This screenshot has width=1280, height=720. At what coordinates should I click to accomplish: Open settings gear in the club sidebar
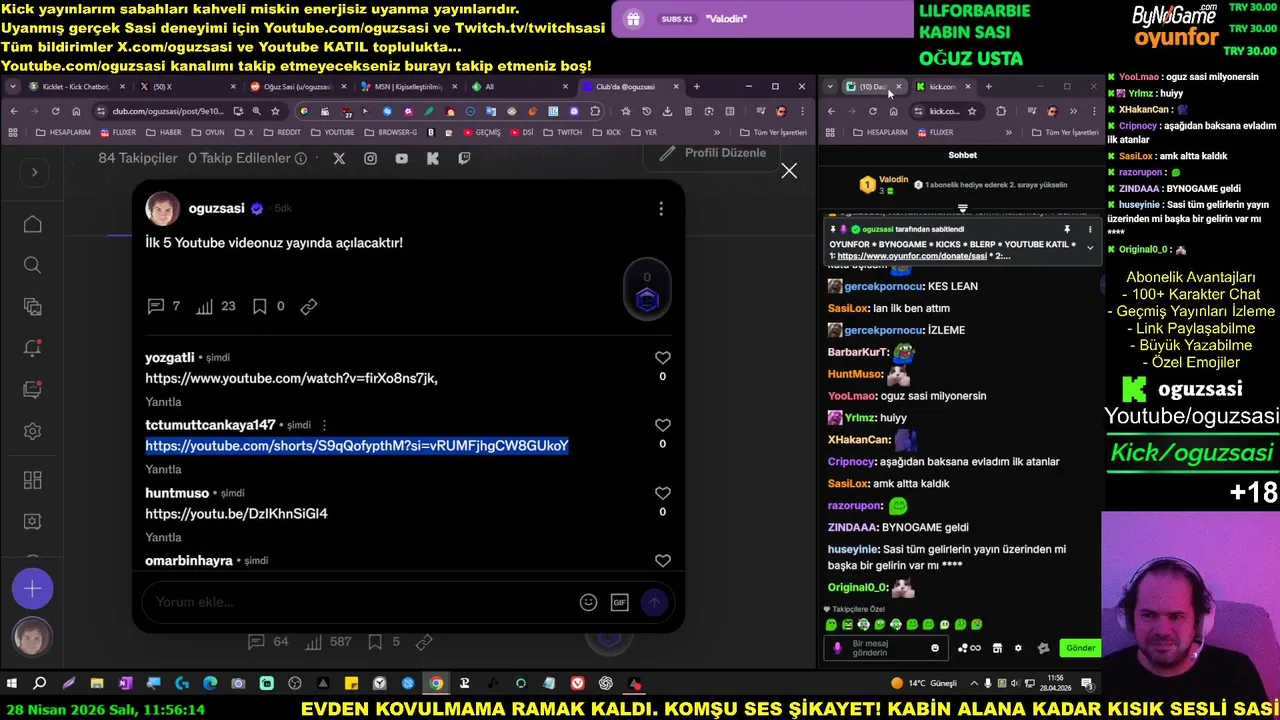pyautogui.click(x=32, y=432)
